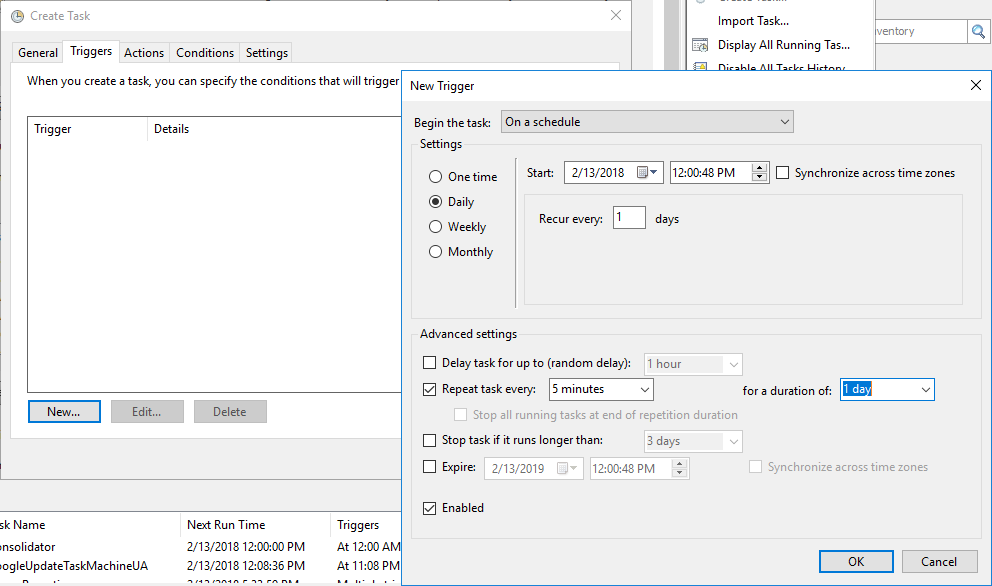Click the Edit... trigger button
This screenshot has width=992, height=586.
click(147, 411)
